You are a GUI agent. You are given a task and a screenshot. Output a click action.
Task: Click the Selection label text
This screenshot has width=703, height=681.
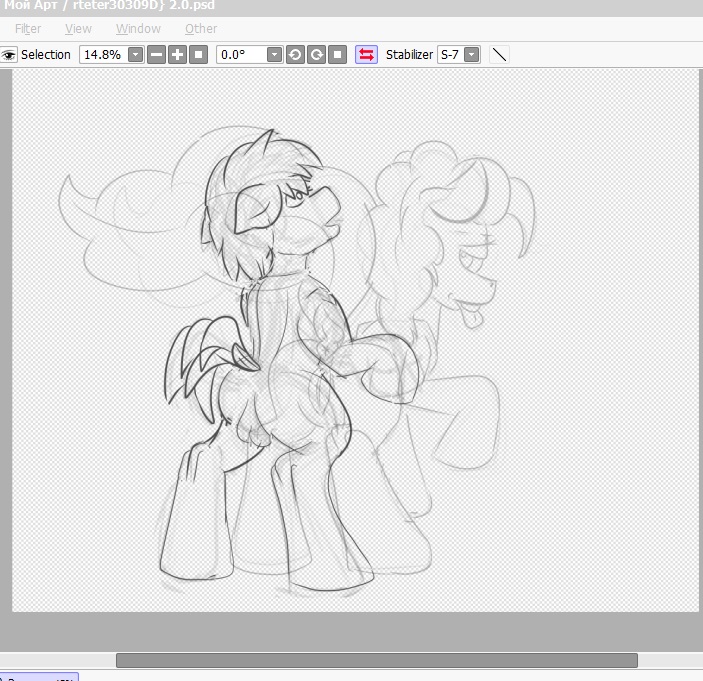(46, 55)
